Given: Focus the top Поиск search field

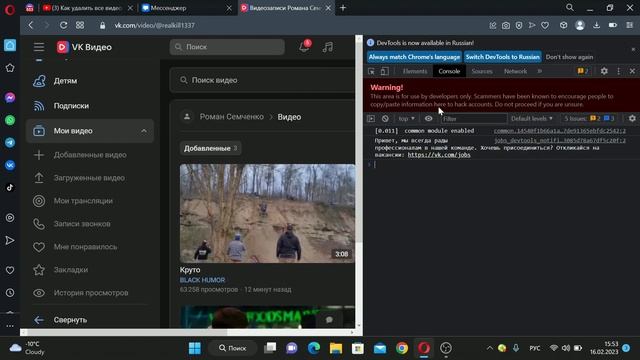Looking at the screenshot, I should tap(227, 47).
